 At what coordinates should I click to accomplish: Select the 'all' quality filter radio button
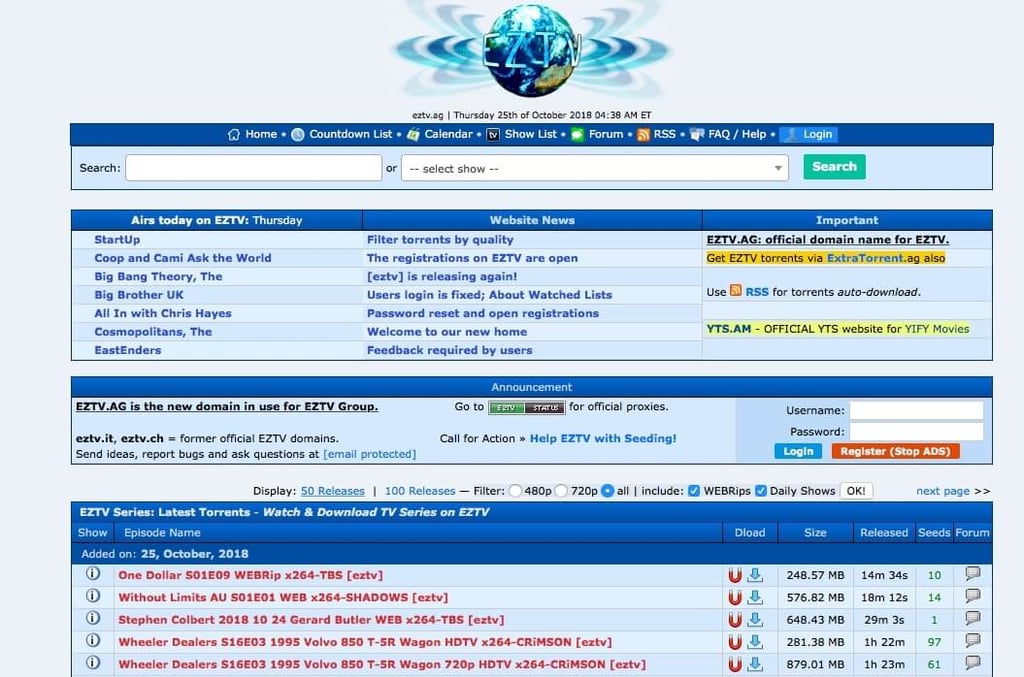click(607, 491)
